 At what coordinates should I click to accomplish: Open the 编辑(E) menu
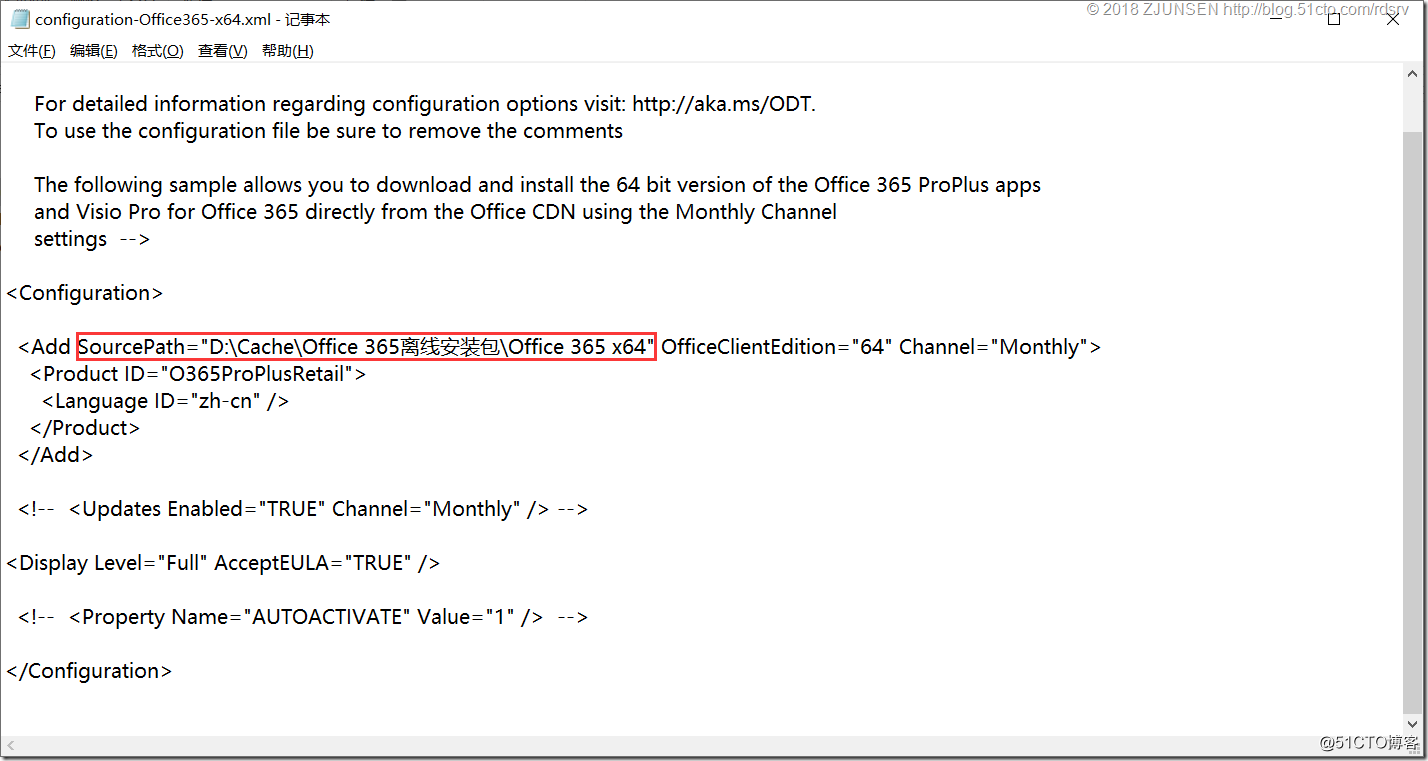[x=94, y=51]
